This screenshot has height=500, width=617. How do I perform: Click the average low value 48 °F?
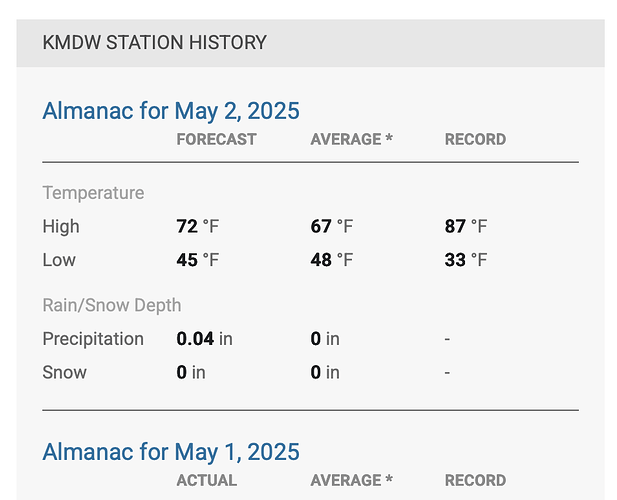332,260
